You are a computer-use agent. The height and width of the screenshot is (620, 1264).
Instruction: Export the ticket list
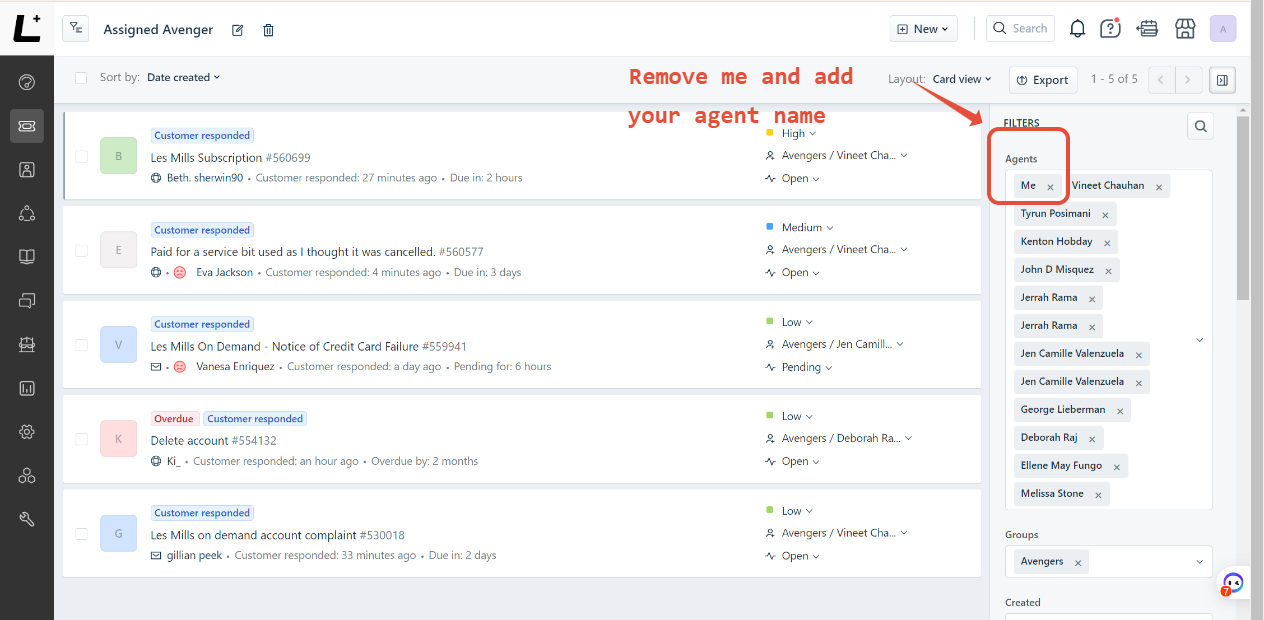click(x=1043, y=80)
